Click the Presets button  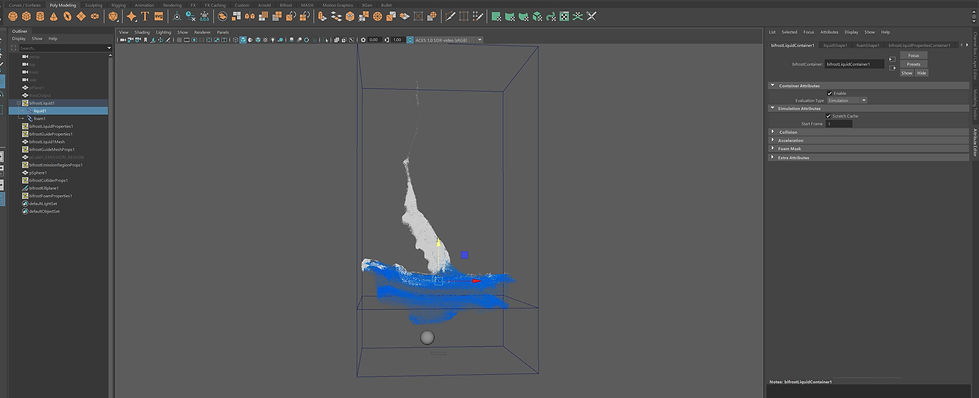913,64
